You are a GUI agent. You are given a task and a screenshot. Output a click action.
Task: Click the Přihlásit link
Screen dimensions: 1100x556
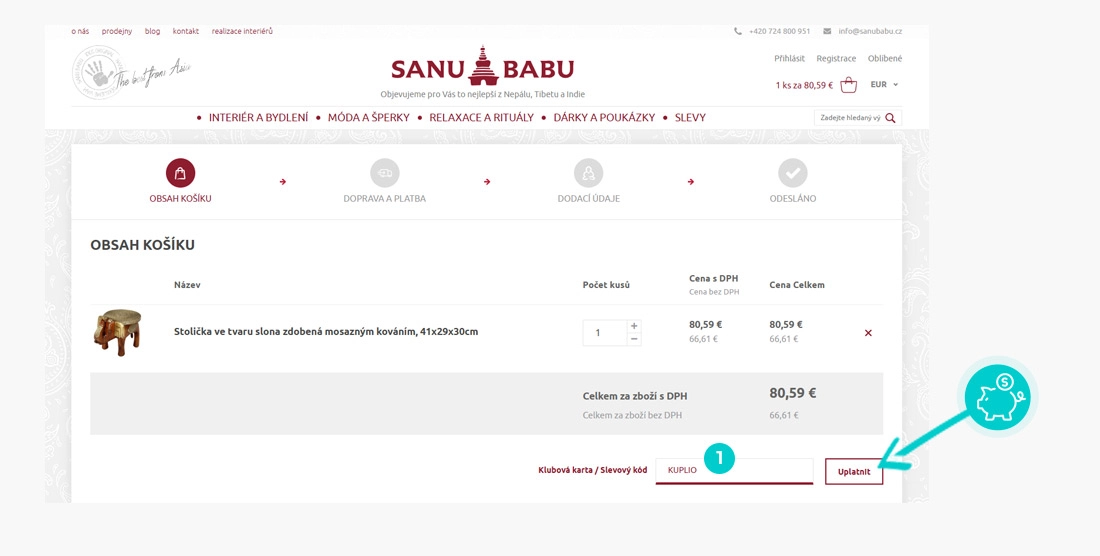coord(789,59)
